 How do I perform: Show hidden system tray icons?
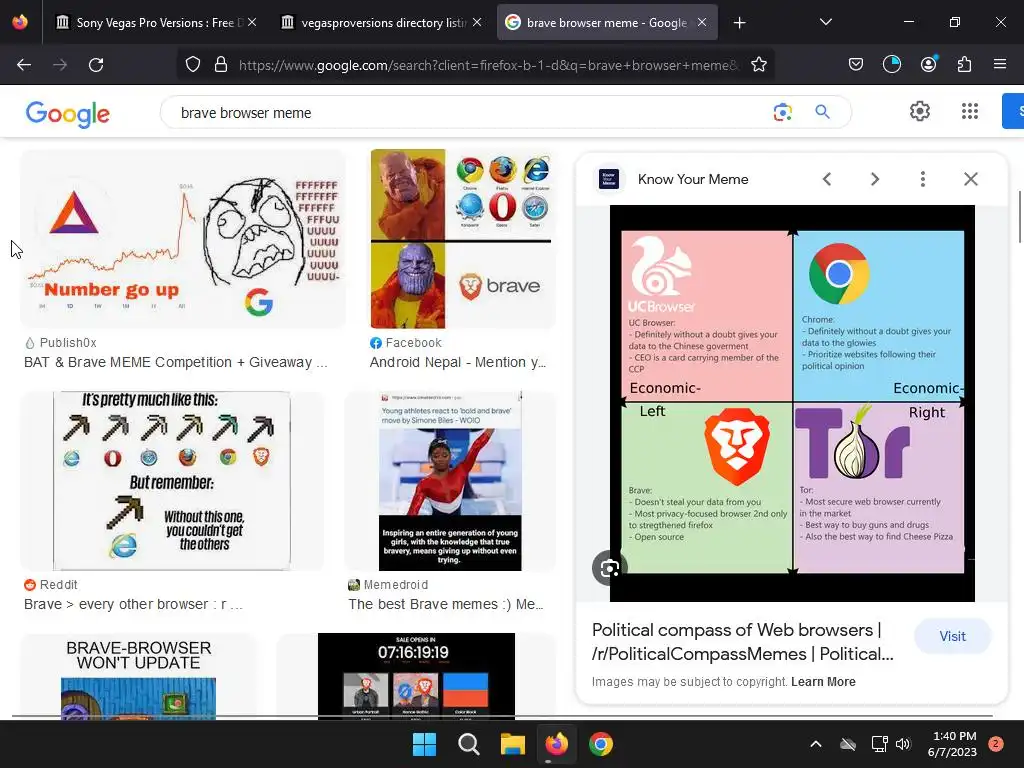(816, 744)
